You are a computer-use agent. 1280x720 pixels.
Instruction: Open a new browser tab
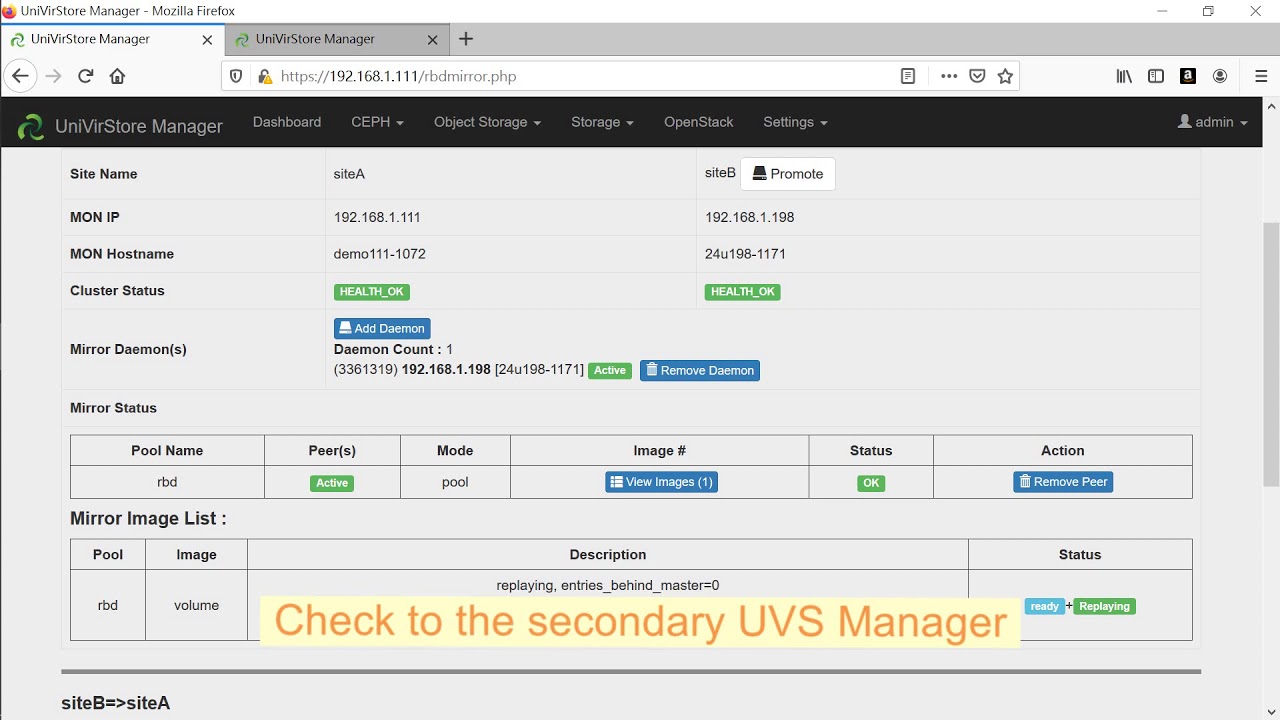[466, 39]
